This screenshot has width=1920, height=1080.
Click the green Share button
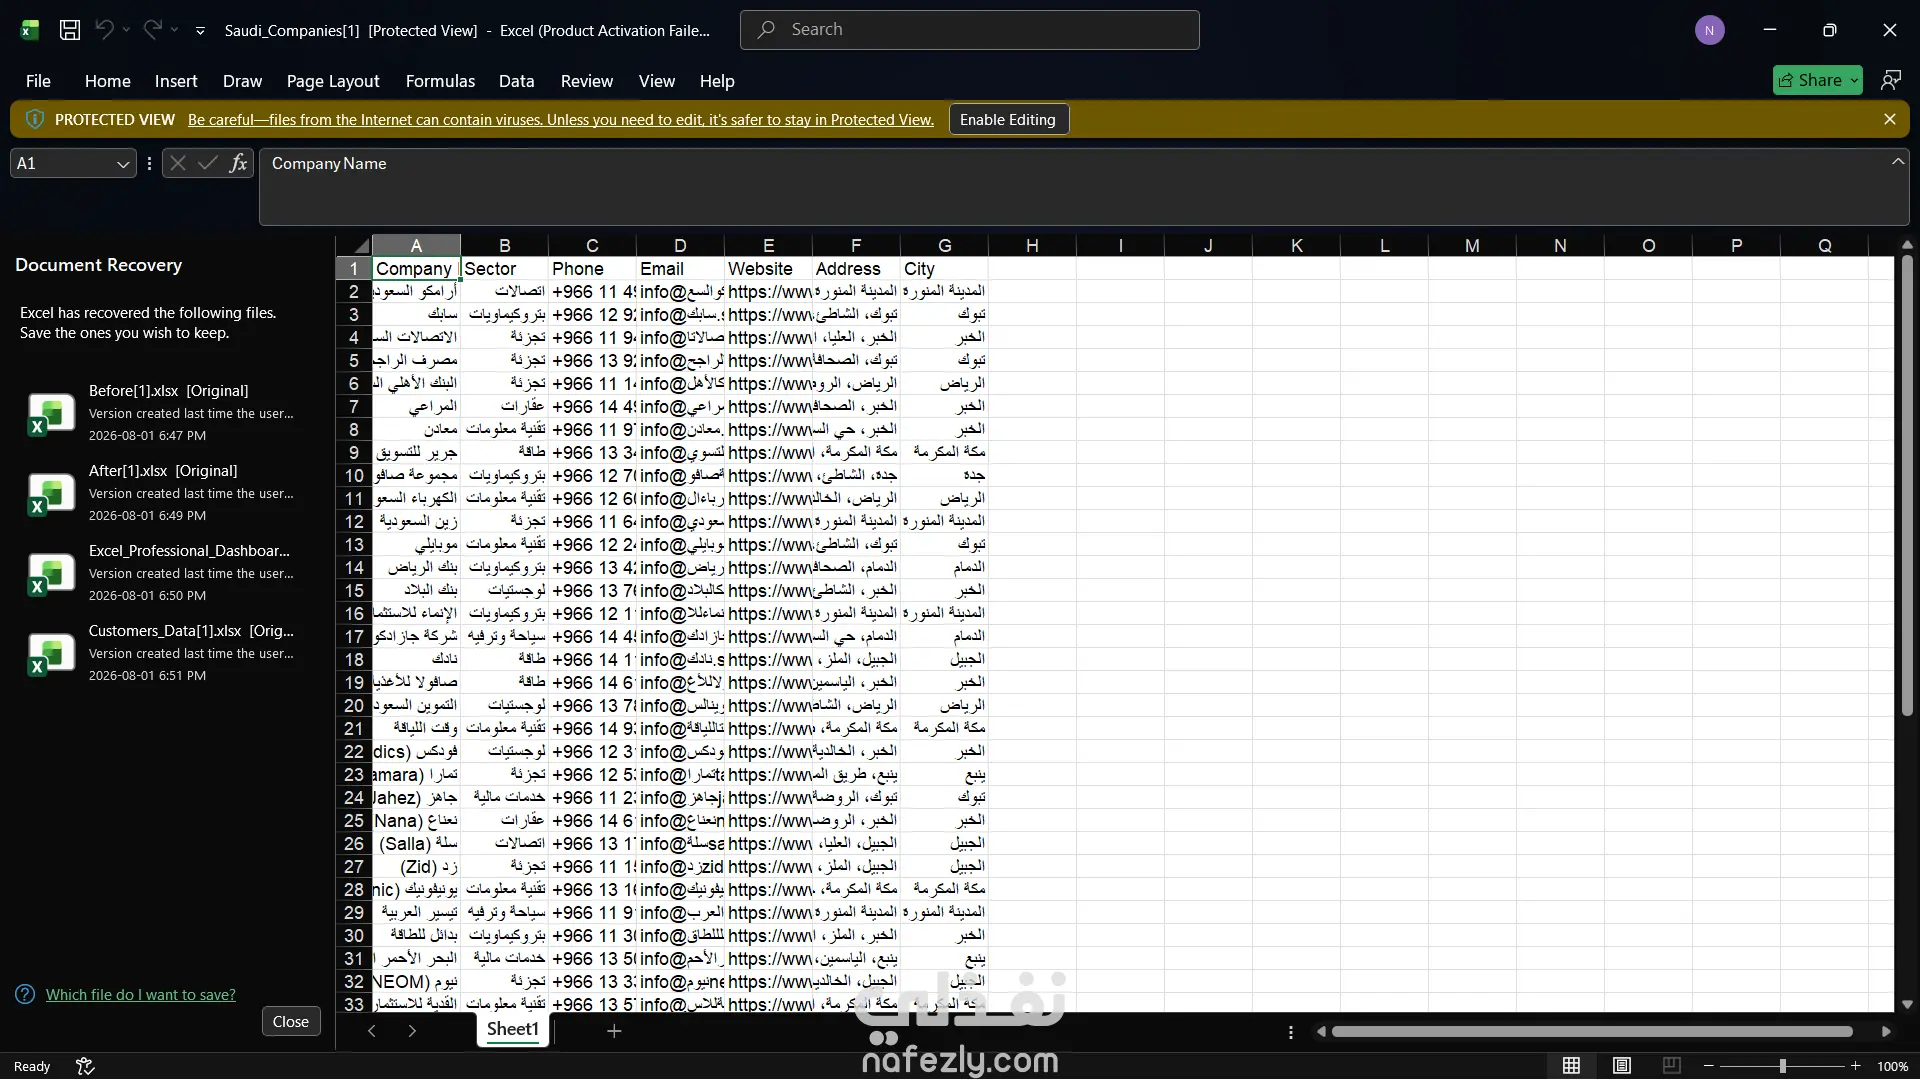point(1817,80)
